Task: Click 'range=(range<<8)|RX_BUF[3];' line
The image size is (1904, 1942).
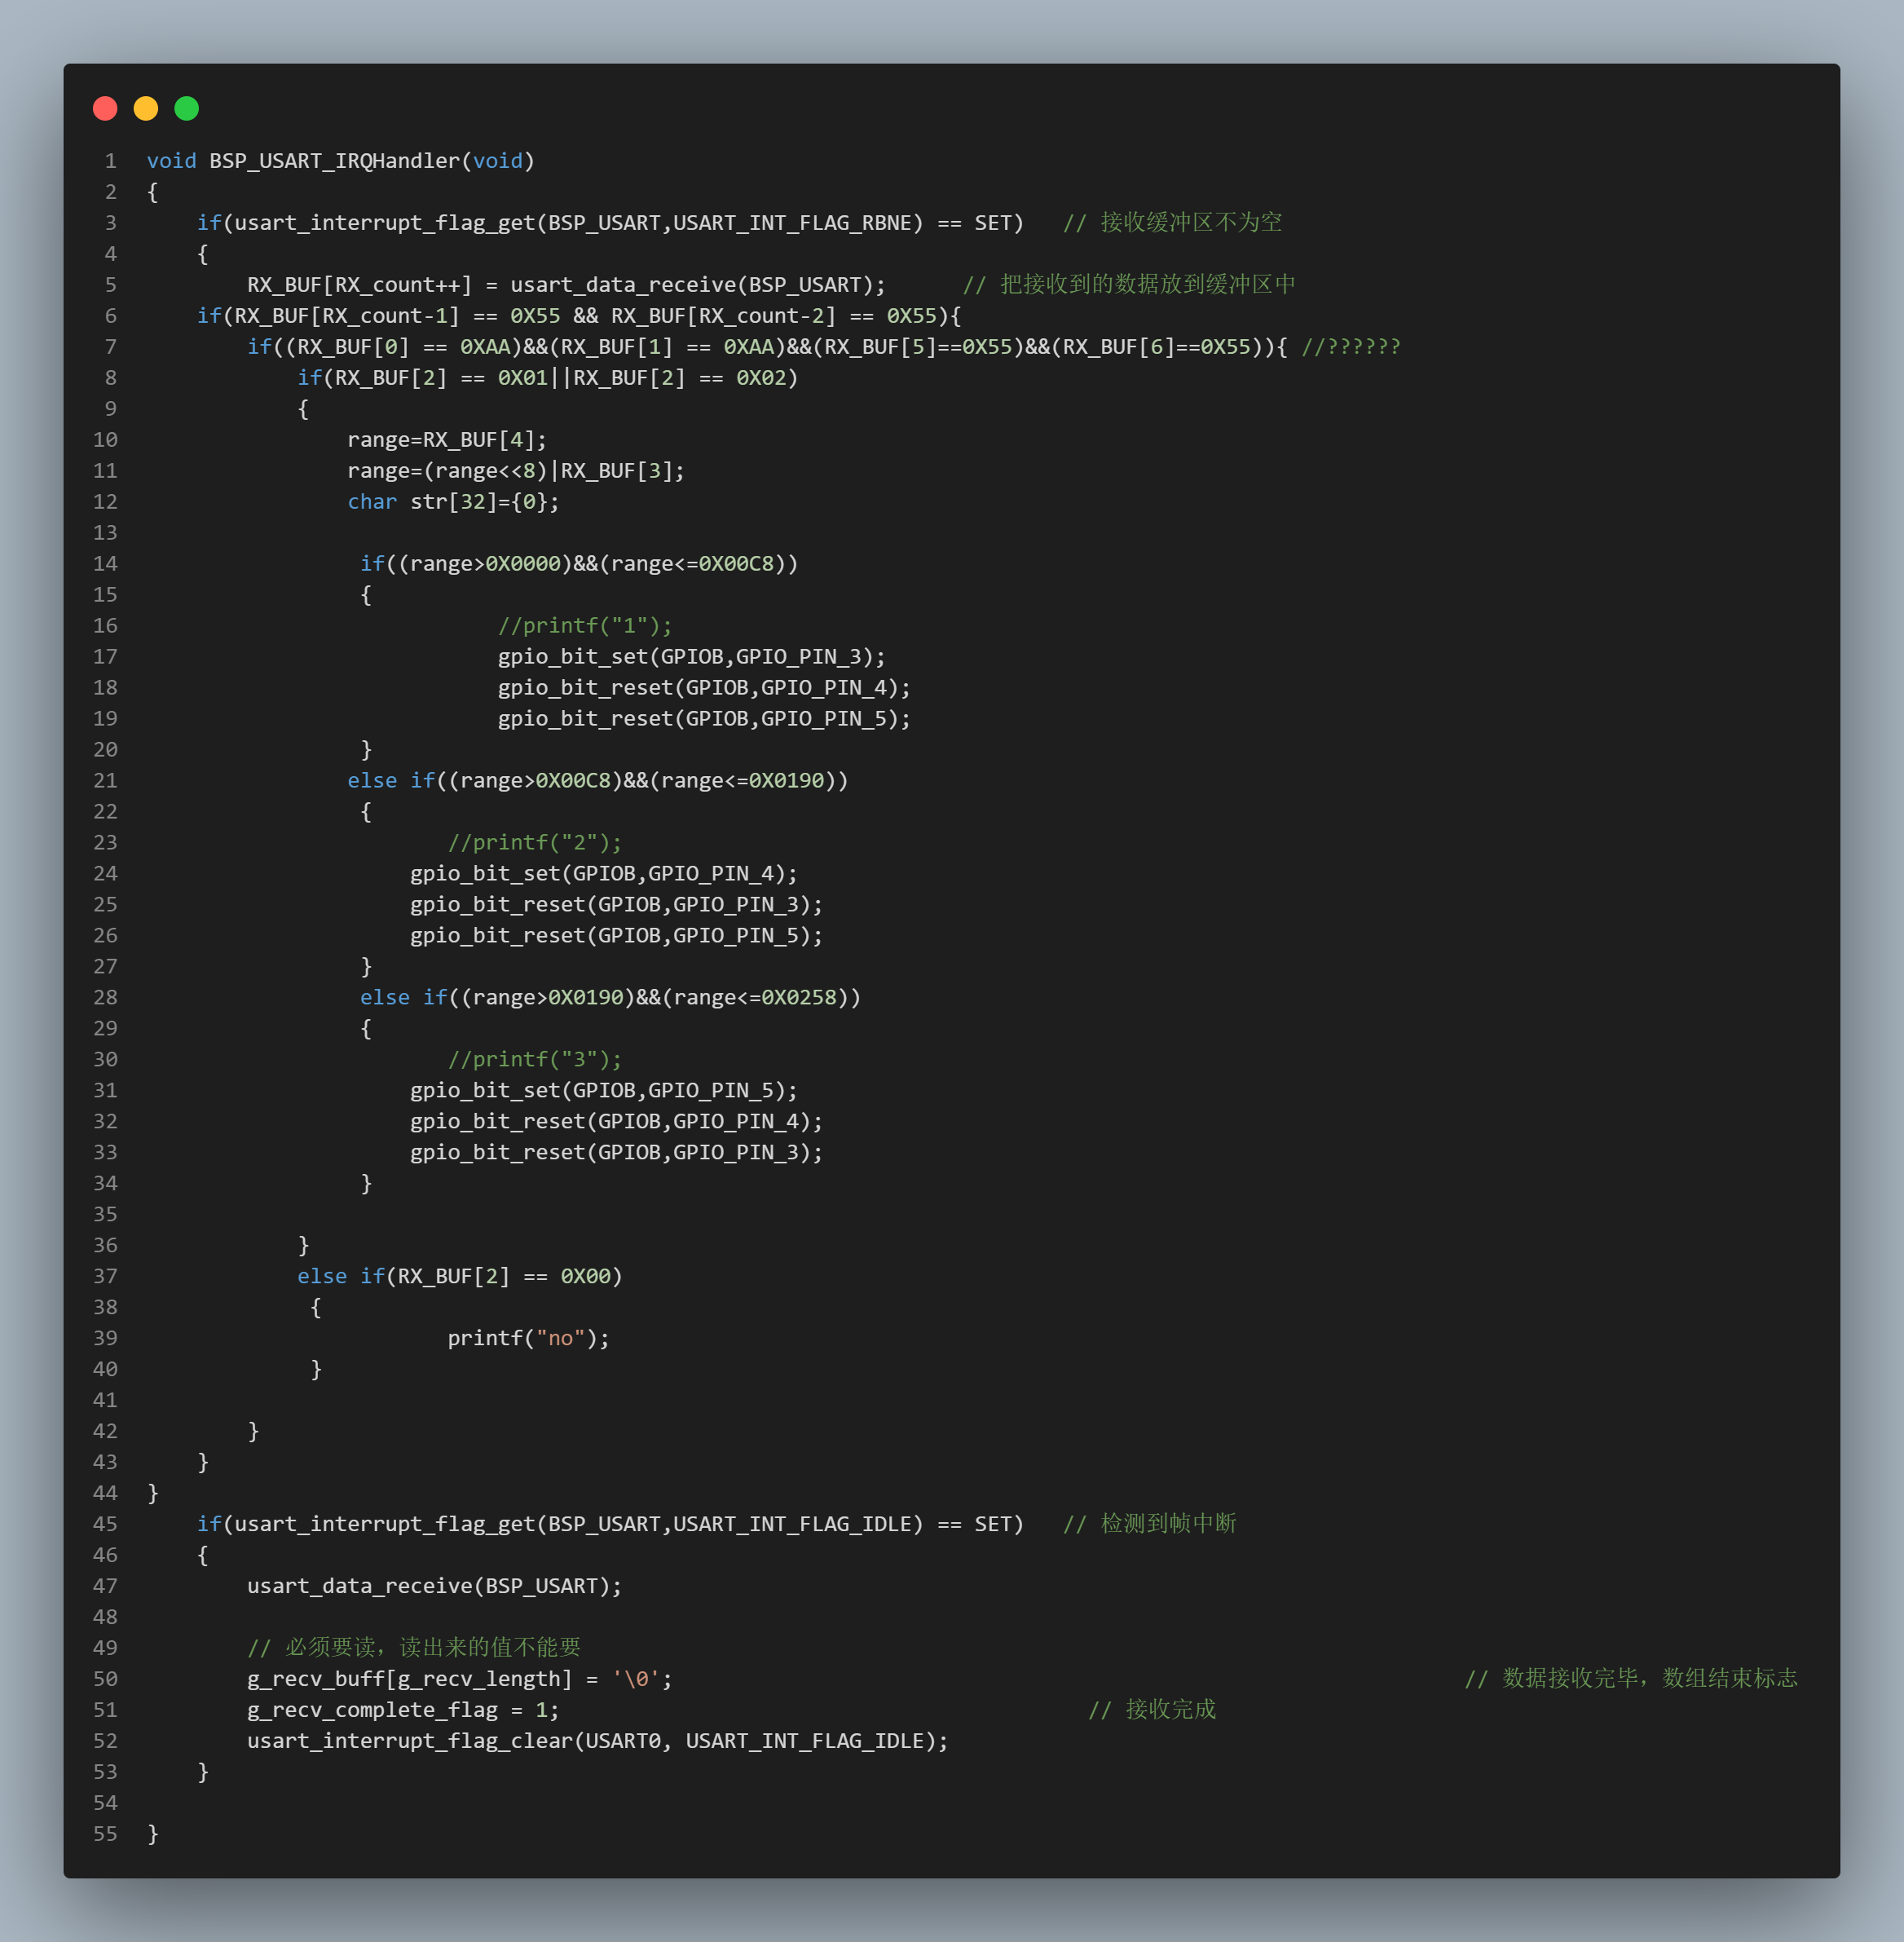Action: click(516, 471)
